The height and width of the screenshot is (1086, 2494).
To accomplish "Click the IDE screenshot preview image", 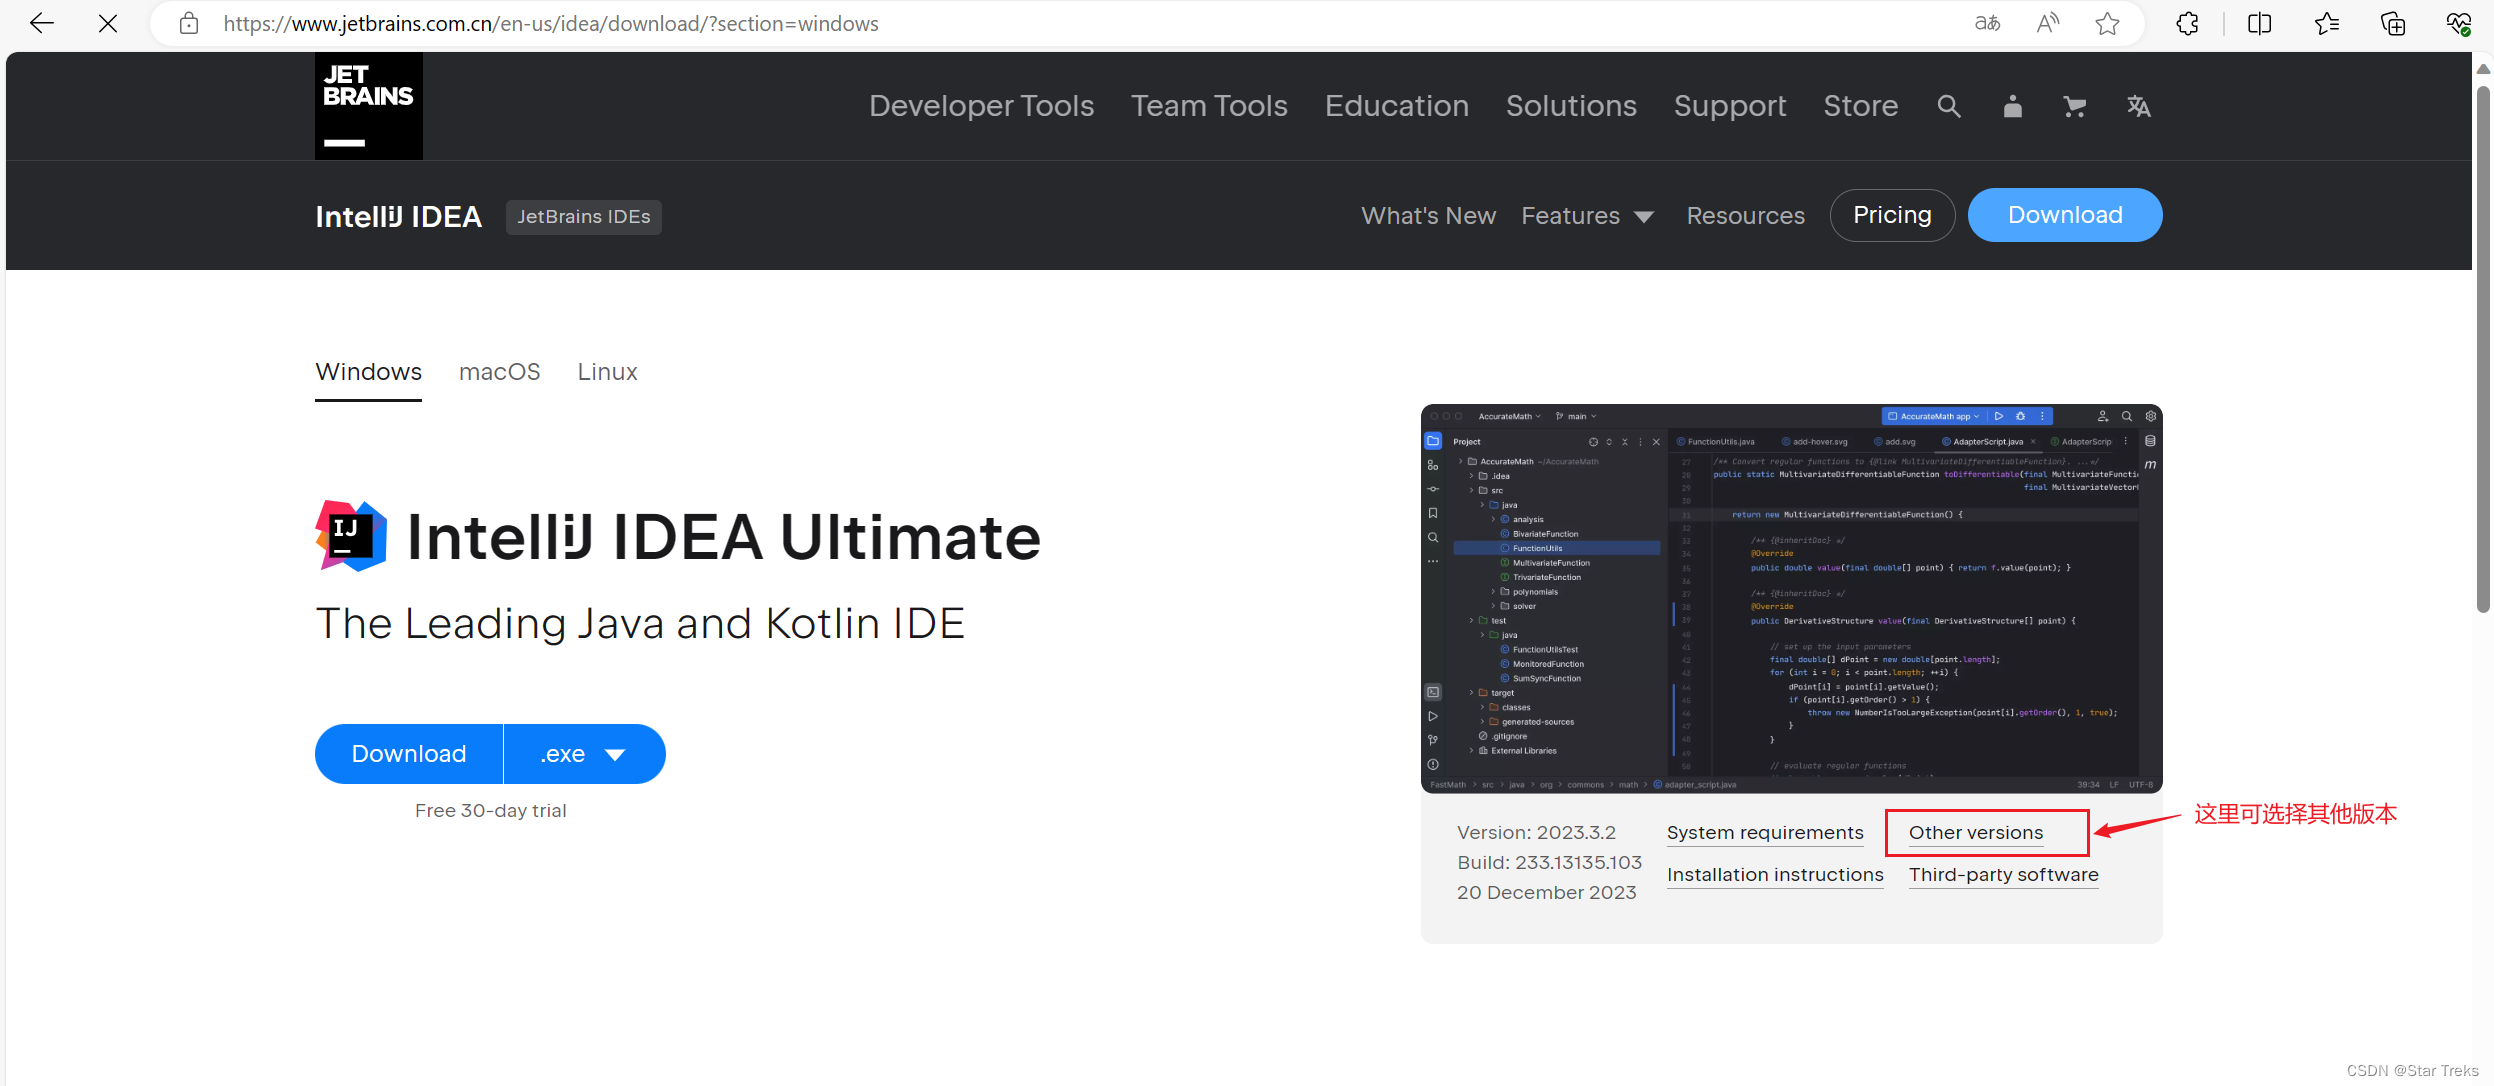I will point(1791,598).
